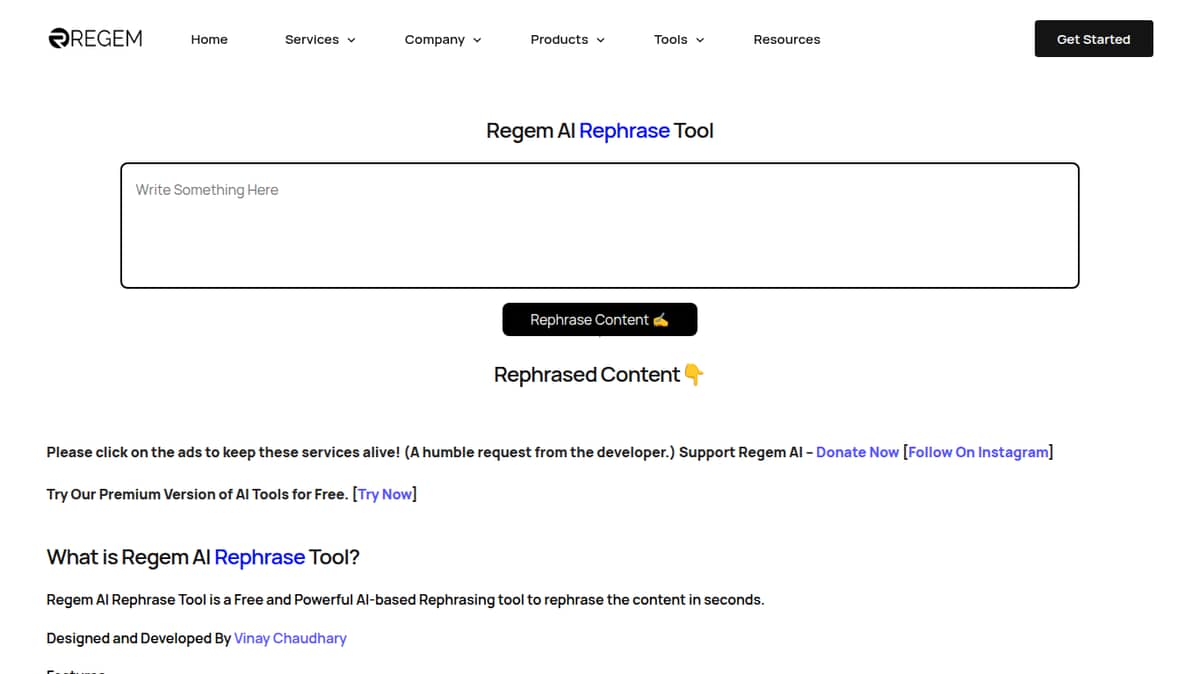This screenshot has width=1200, height=674.
Task: Click the What is Regem AI Rephrase Tool heading
Action: click(203, 557)
